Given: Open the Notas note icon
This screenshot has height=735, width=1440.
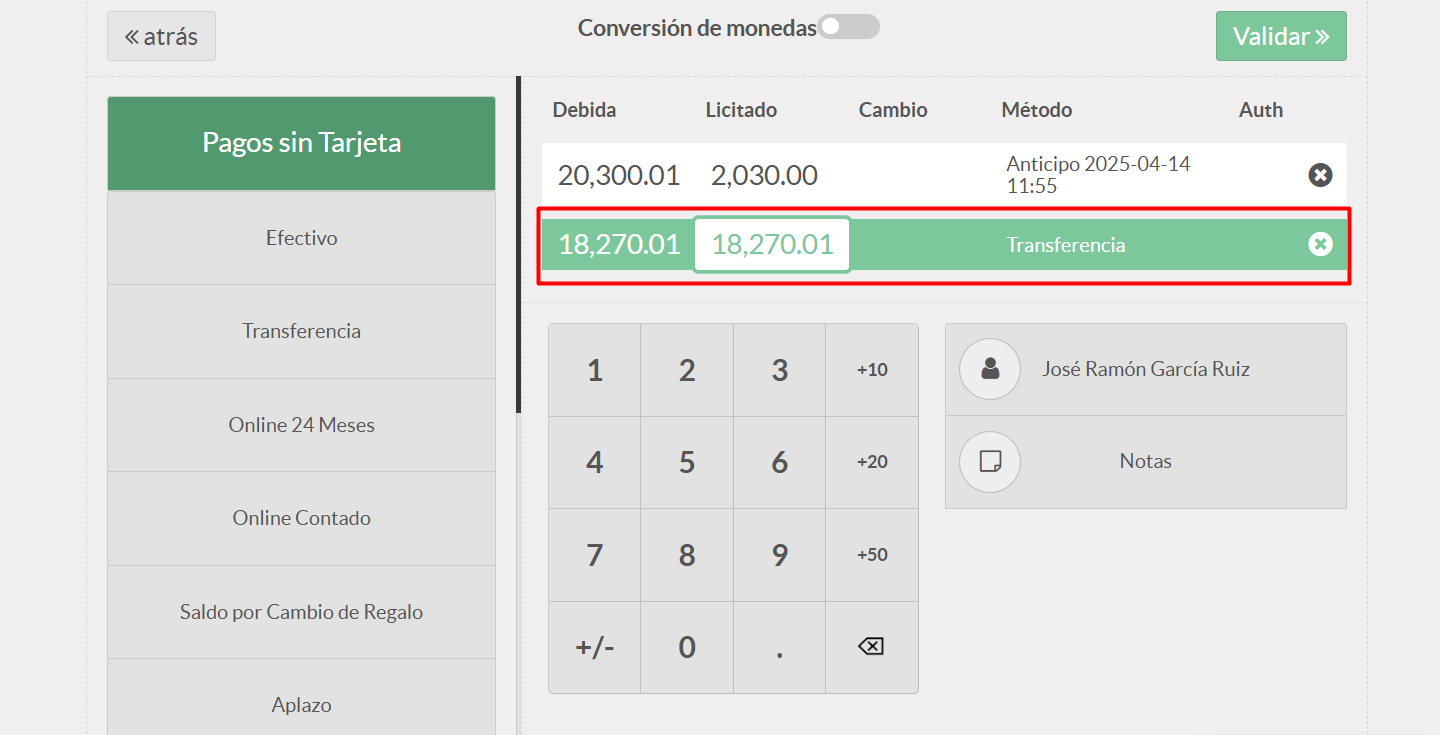Looking at the screenshot, I should [x=990, y=462].
